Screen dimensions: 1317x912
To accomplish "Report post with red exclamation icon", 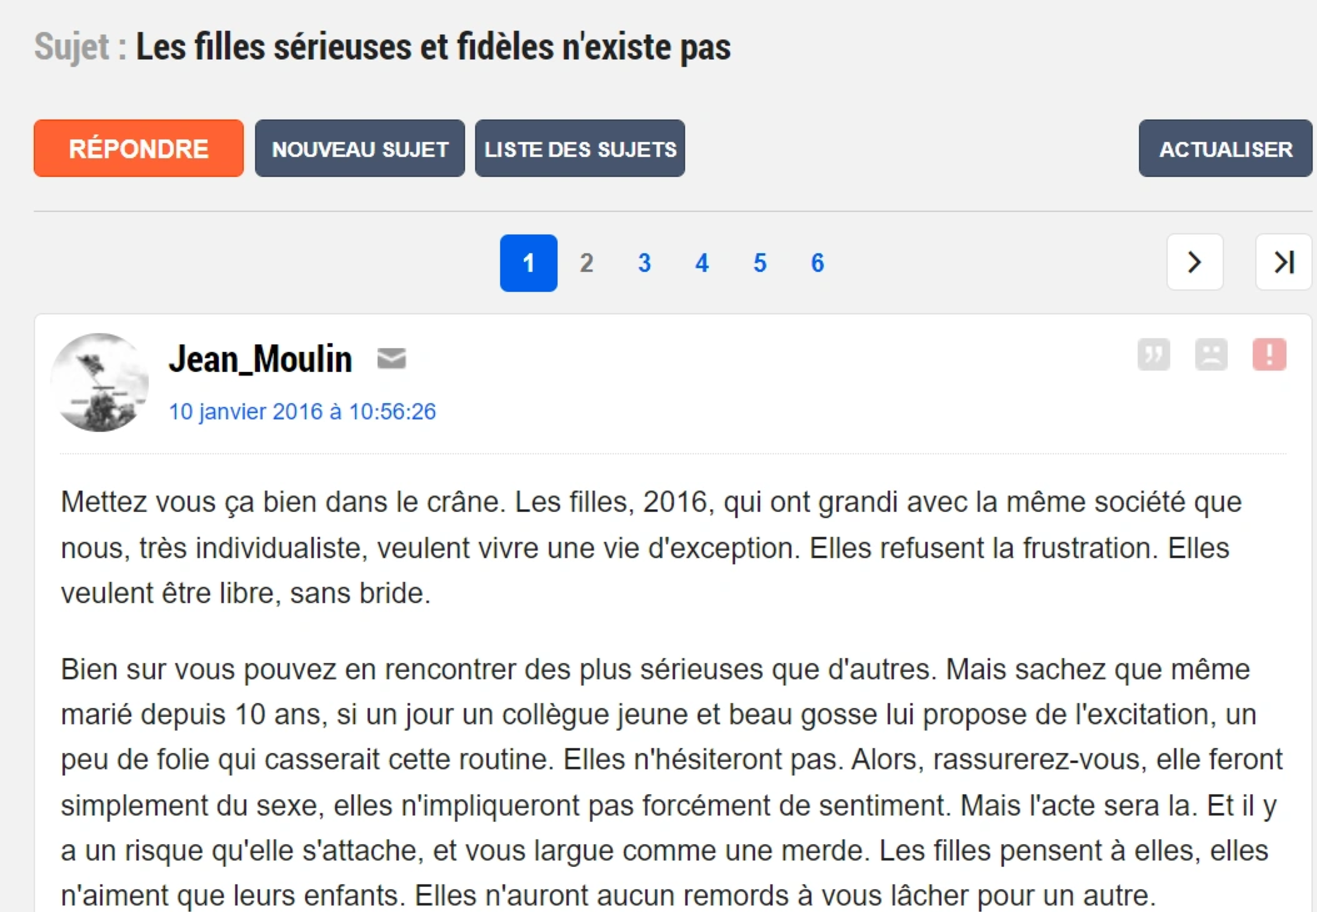I will [x=1269, y=354].
